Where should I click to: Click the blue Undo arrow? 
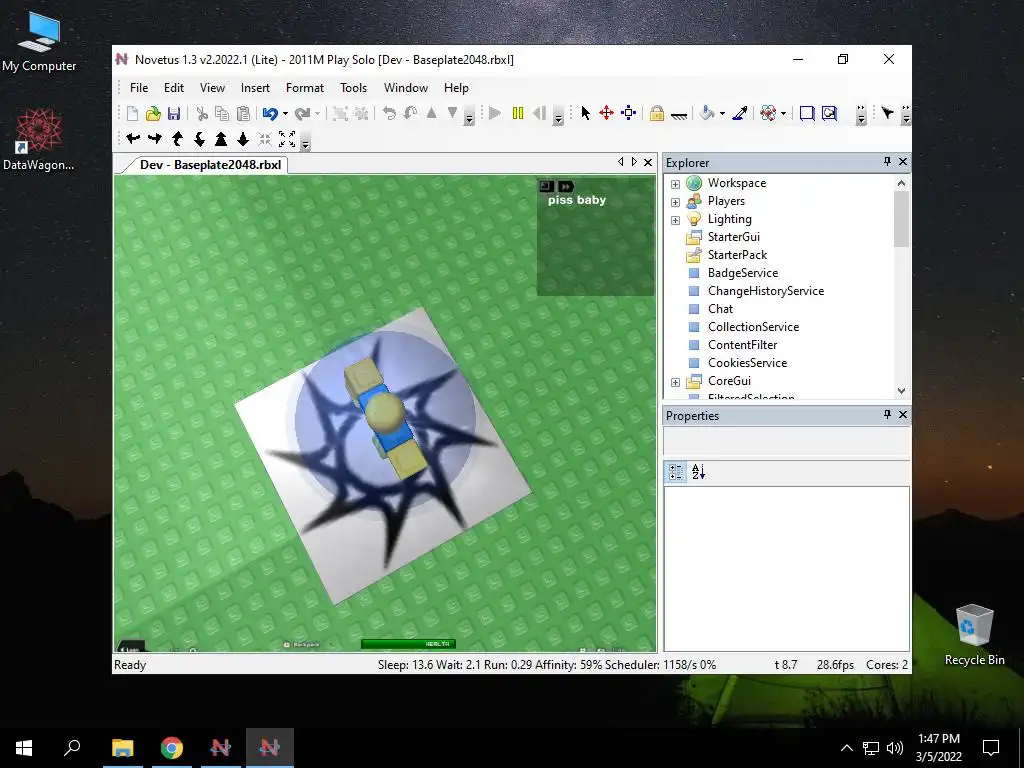click(x=270, y=114)
